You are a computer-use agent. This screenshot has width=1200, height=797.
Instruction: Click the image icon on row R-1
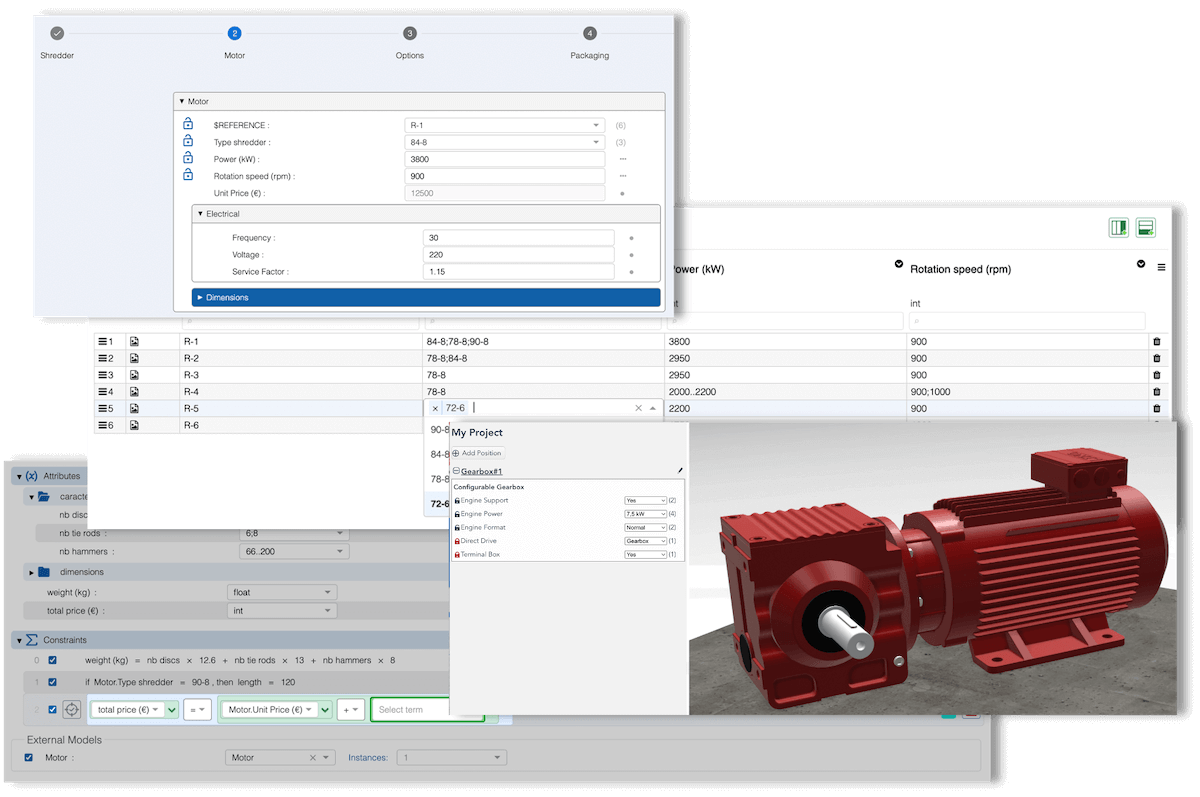(x=132, y=341)
